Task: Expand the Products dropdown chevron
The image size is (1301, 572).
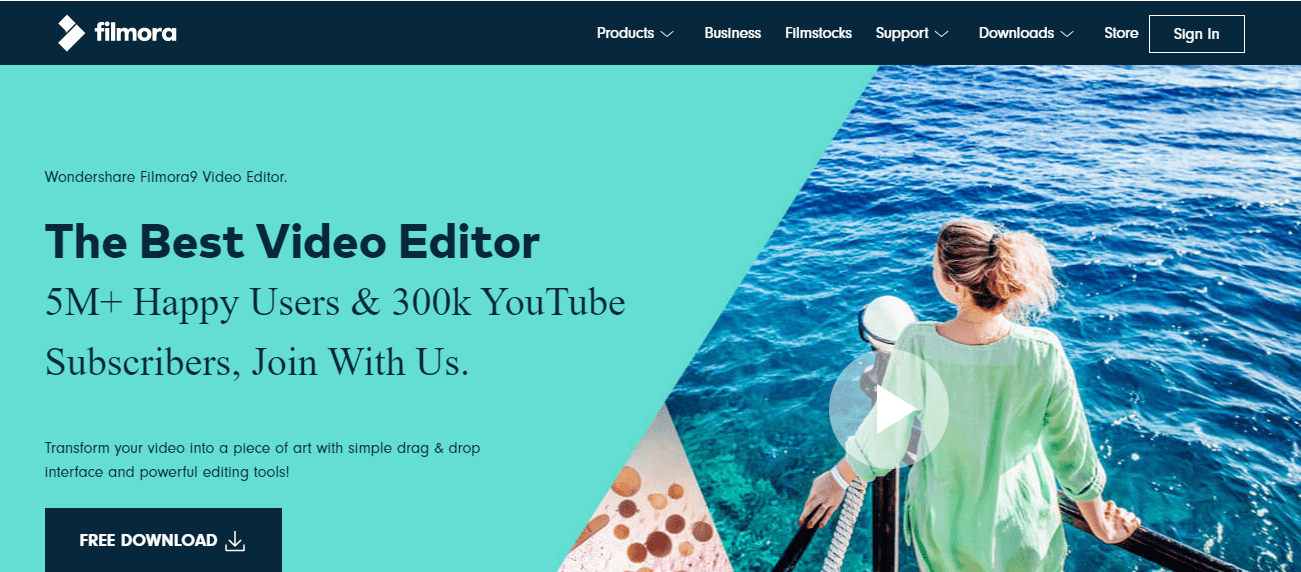Action: [667, 34]
